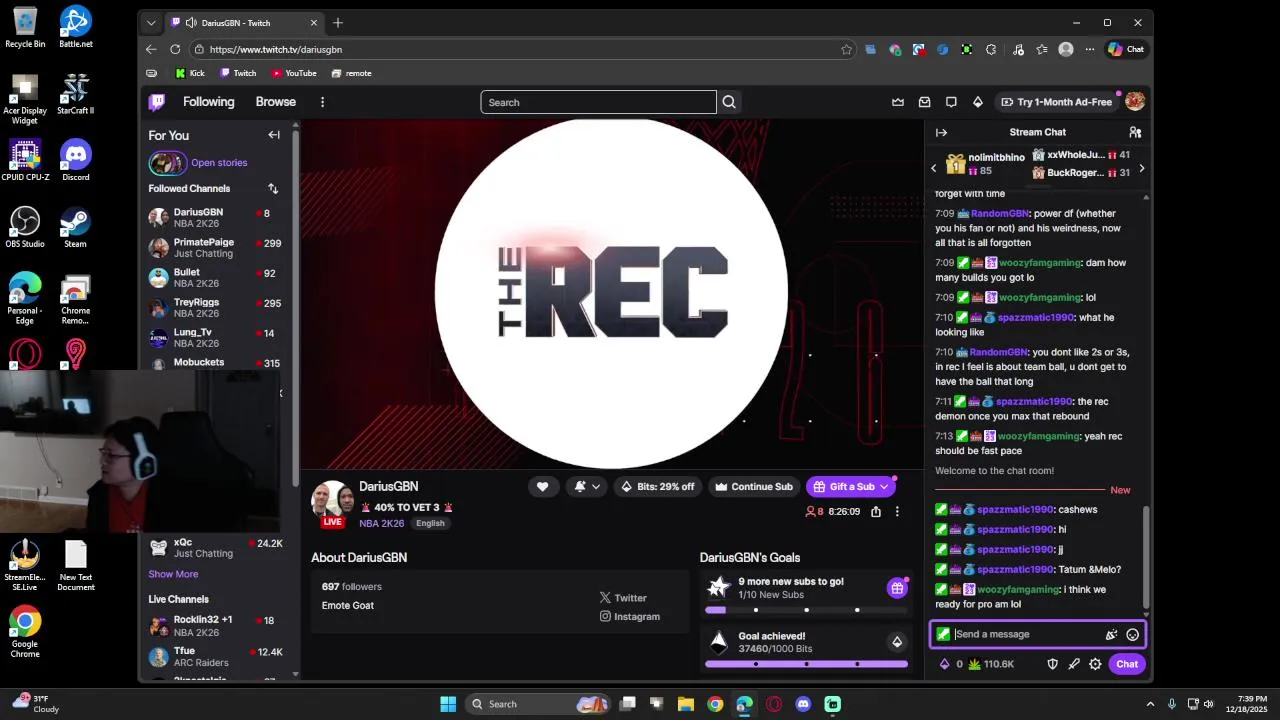The image size is (1280, 720).
Task: Click Bits balance diamond icon below chat
Action: click(x=944, y=664)
